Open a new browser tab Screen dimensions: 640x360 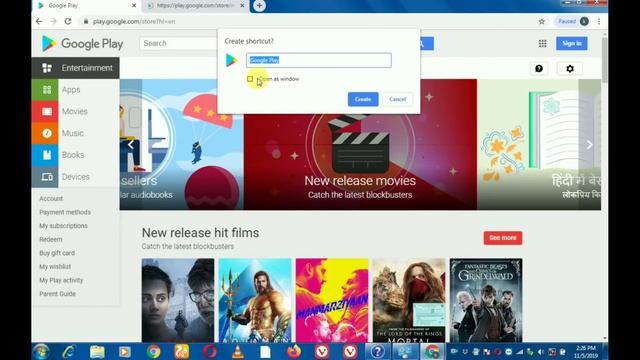[x=259, y=6]
